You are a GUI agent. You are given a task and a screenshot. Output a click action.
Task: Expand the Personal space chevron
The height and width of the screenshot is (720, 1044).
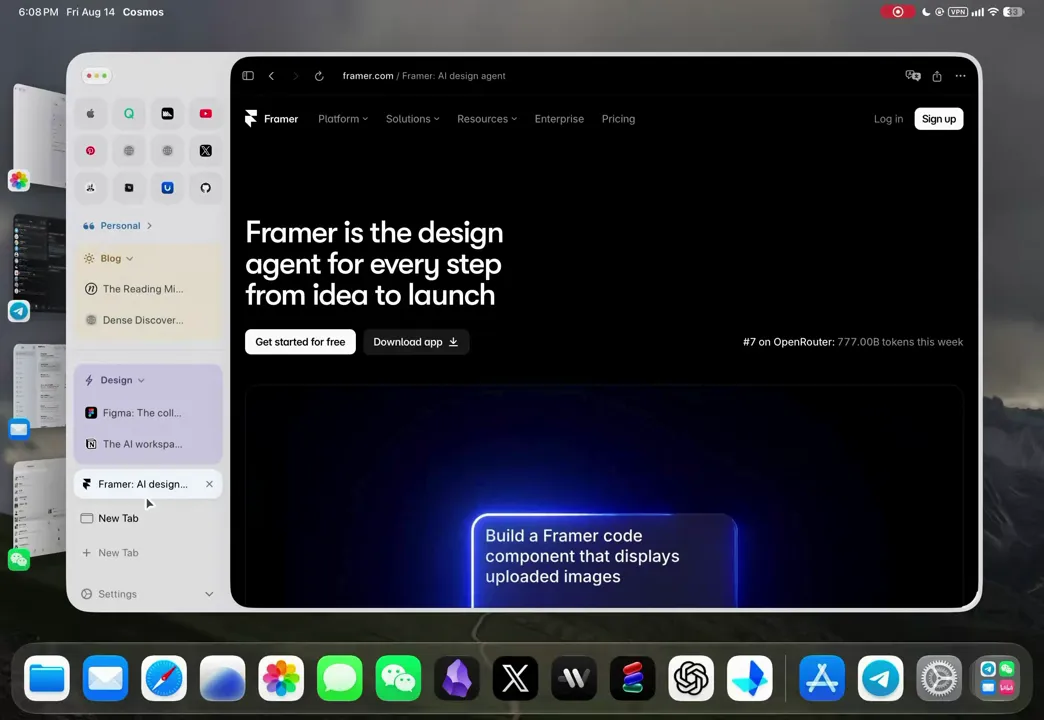149,226
